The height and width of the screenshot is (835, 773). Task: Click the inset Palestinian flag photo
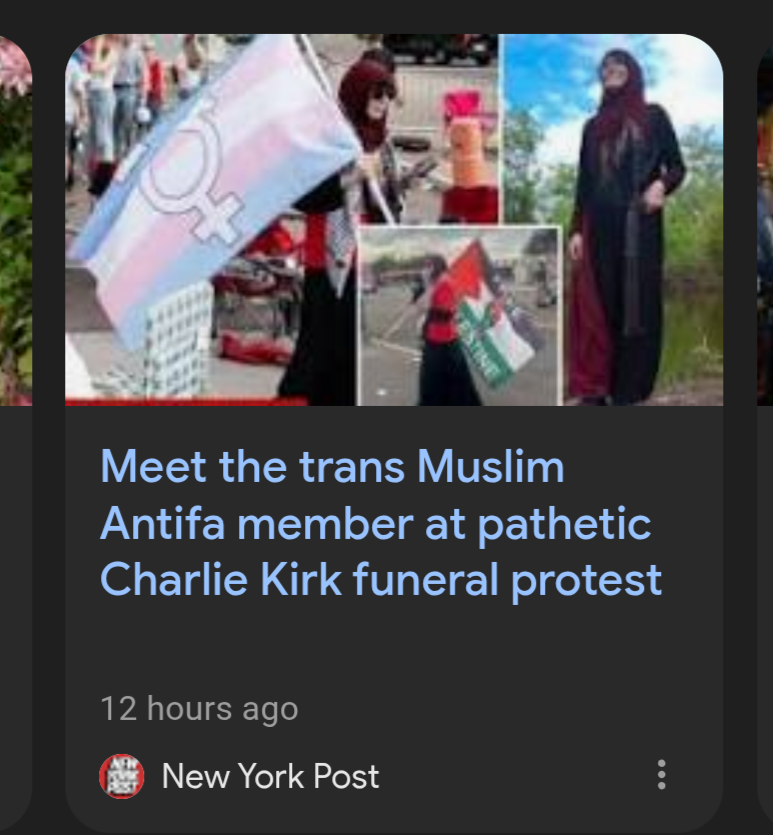[x=459, y=315]
